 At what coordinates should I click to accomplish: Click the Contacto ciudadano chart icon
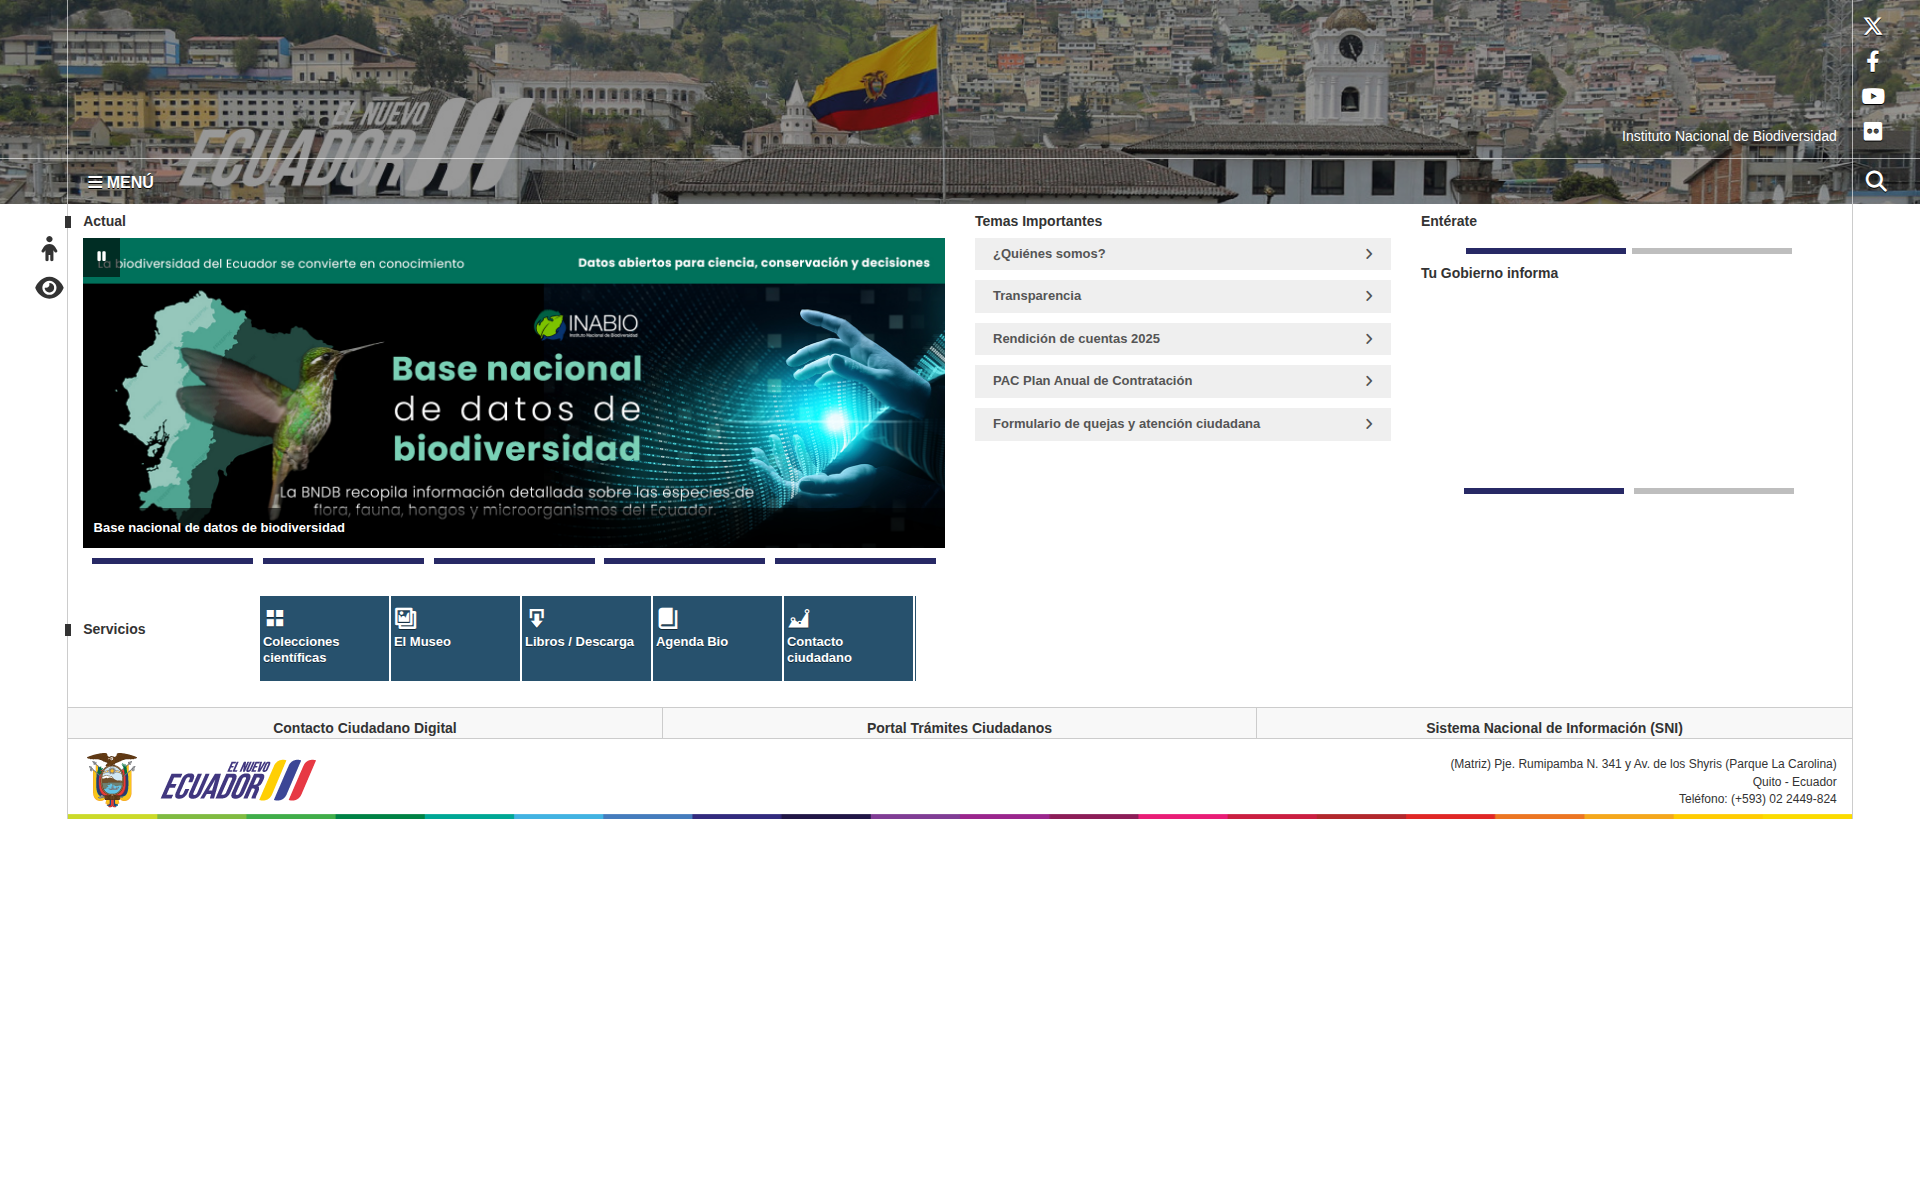coord(799,618)
